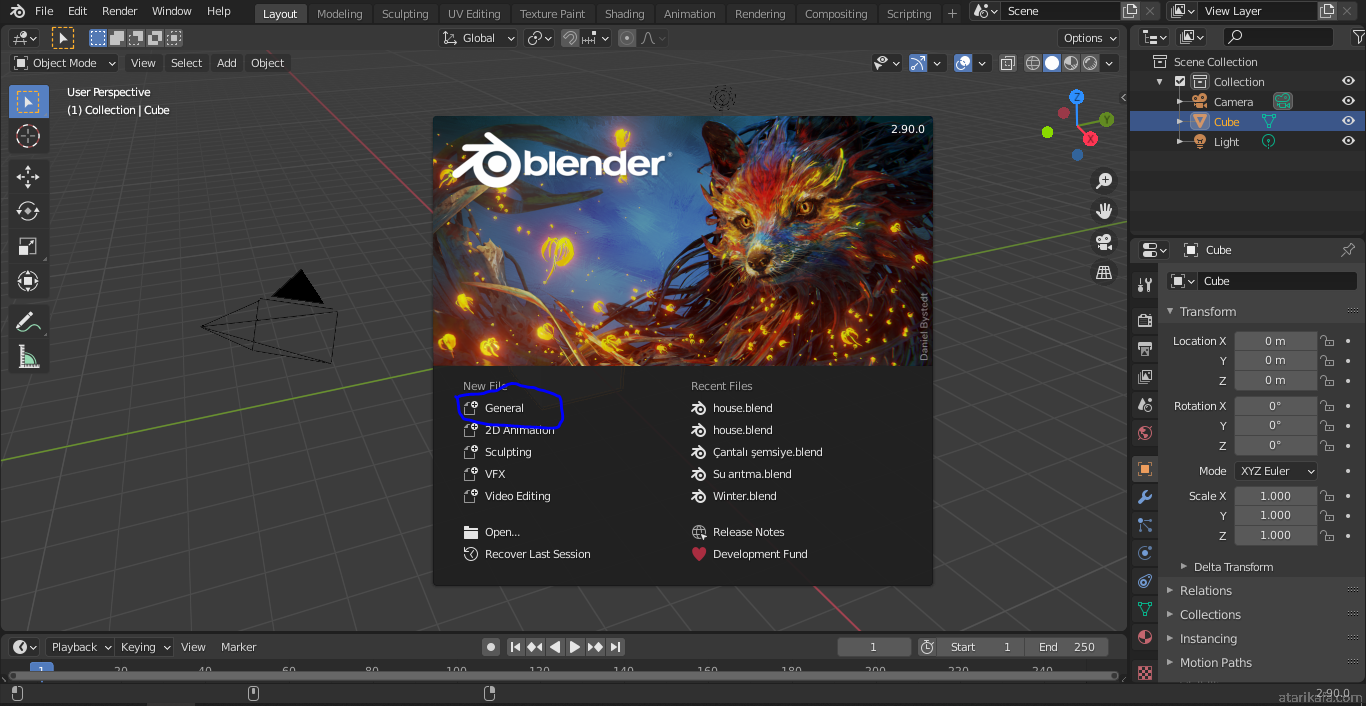Open the Options dropdown
The image size is (1366, 706).
[1091, 38]
